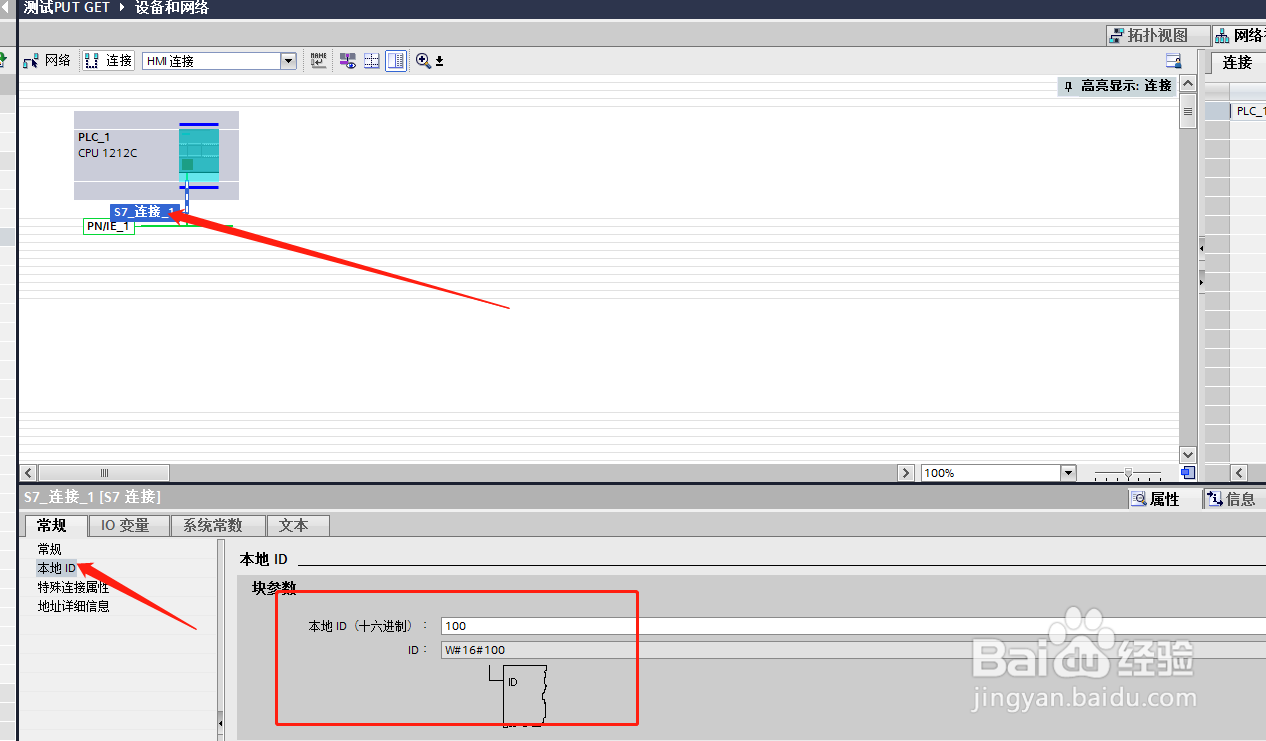Viewport: 1266px width, 741px height.
Task: Select the 连接 tab in right table panel
Action: coord(1237,62)
